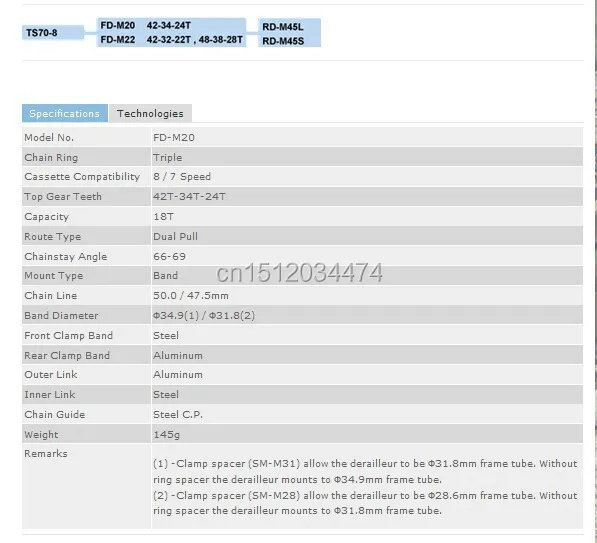Click remark (2) about SM-M28 clamp spacer

point(365,503)
